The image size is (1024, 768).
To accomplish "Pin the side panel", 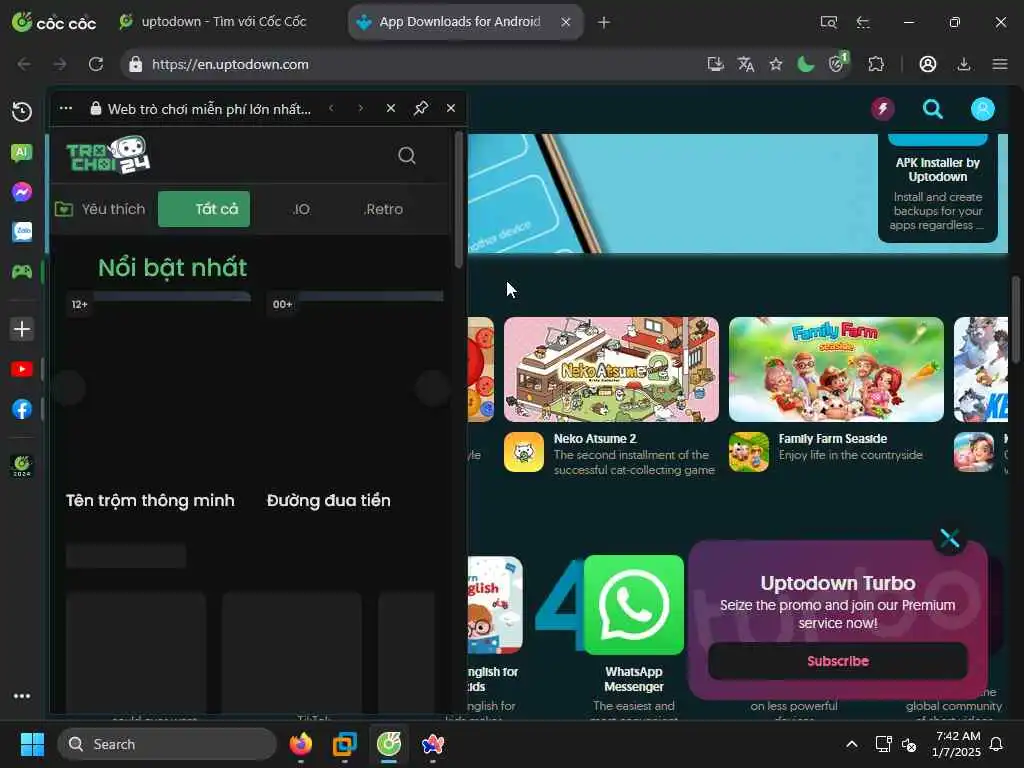I will [421, 108].
